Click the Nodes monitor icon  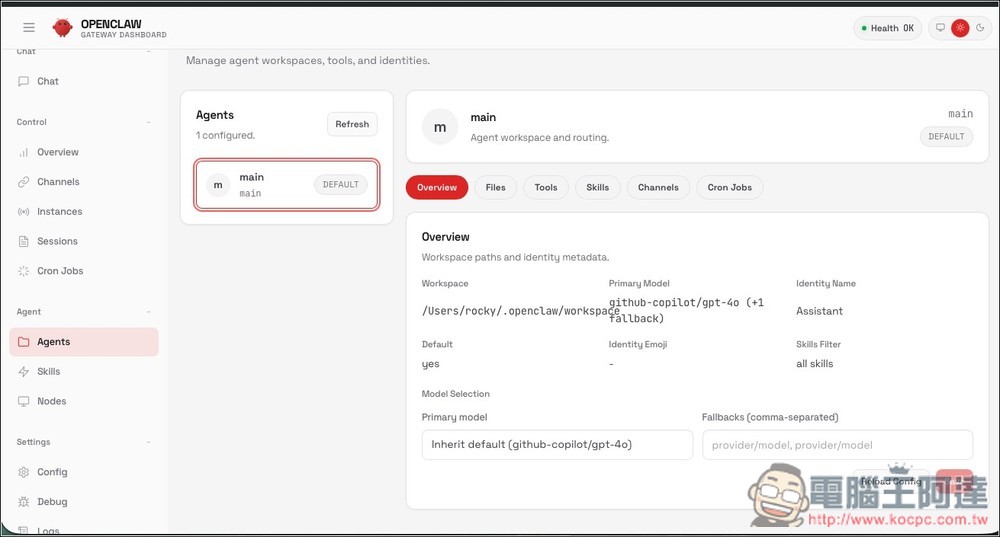[24, 401]
